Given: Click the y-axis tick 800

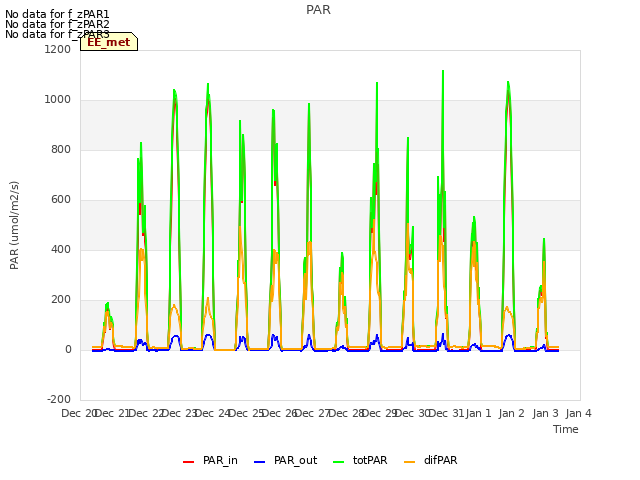Looking at the screenshot, I should coord(61,149).
